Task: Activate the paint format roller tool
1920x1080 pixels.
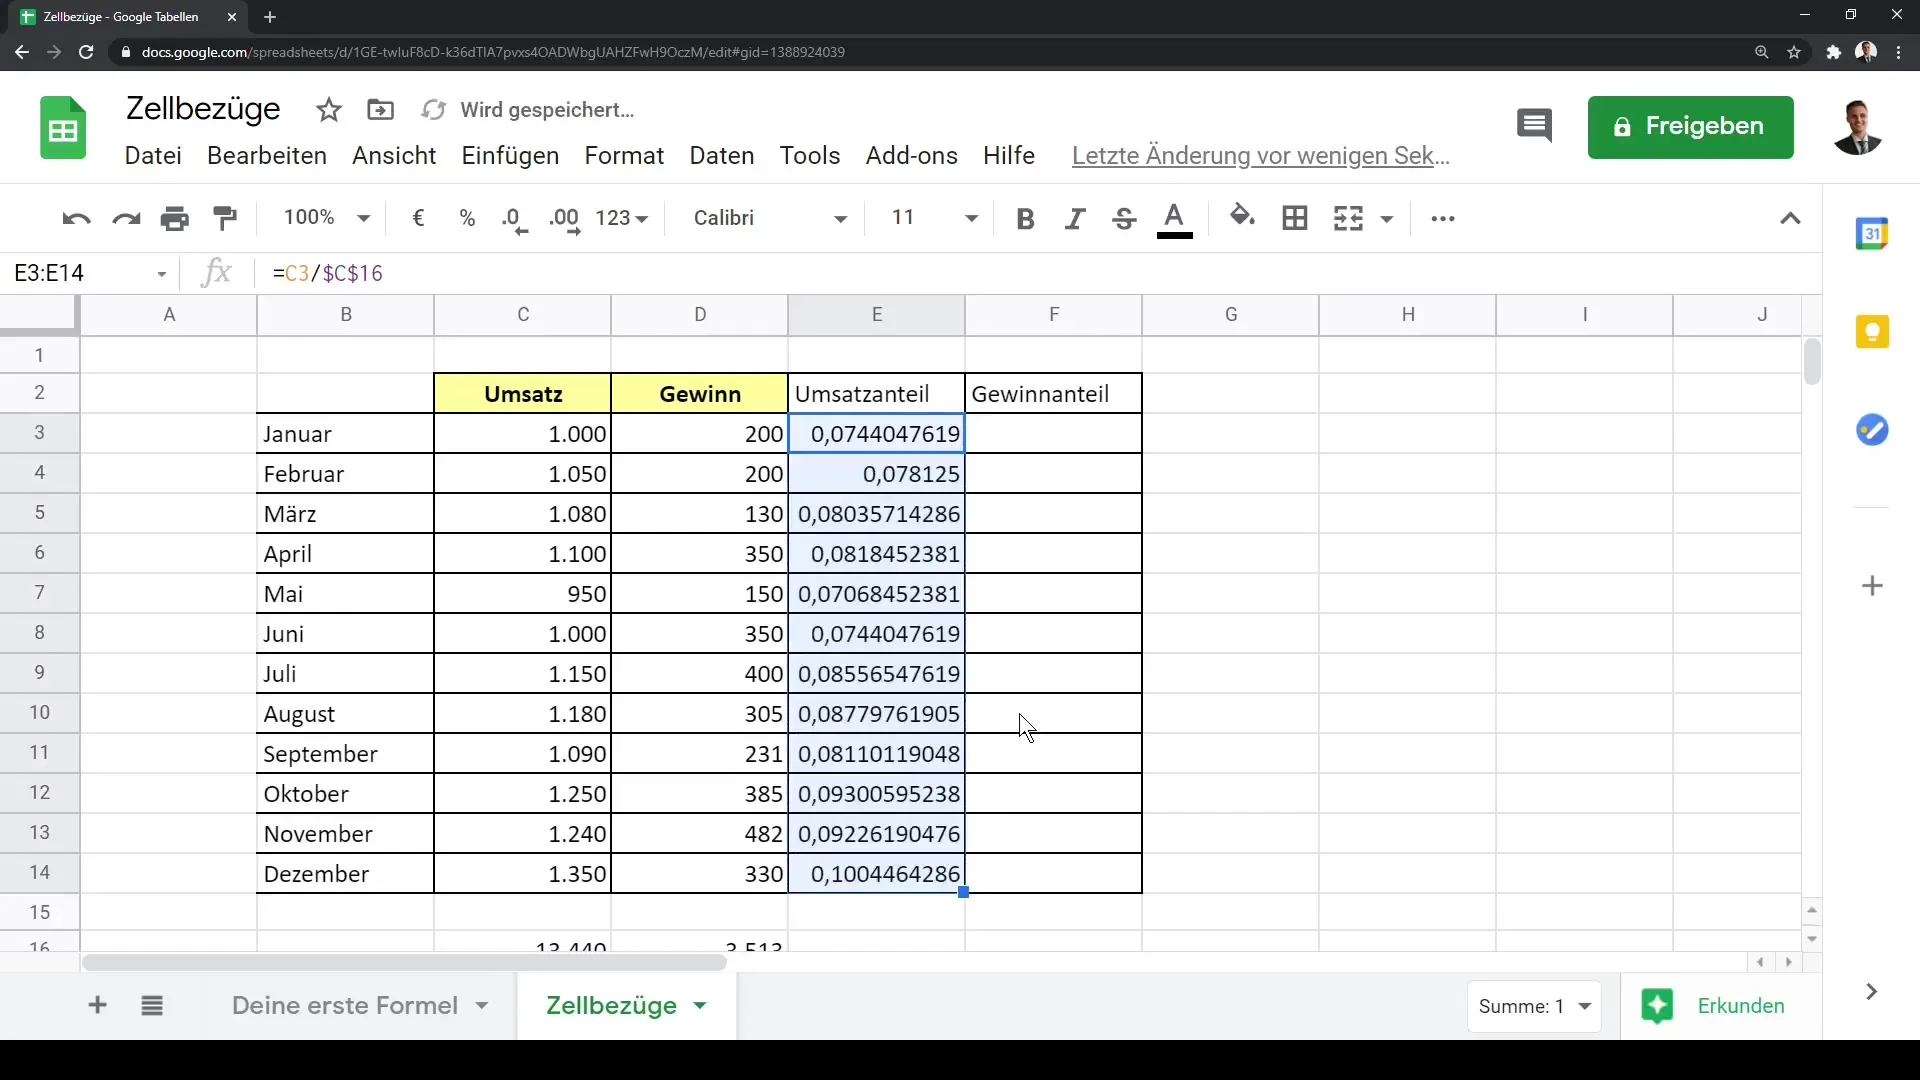Action: [225, 218]
